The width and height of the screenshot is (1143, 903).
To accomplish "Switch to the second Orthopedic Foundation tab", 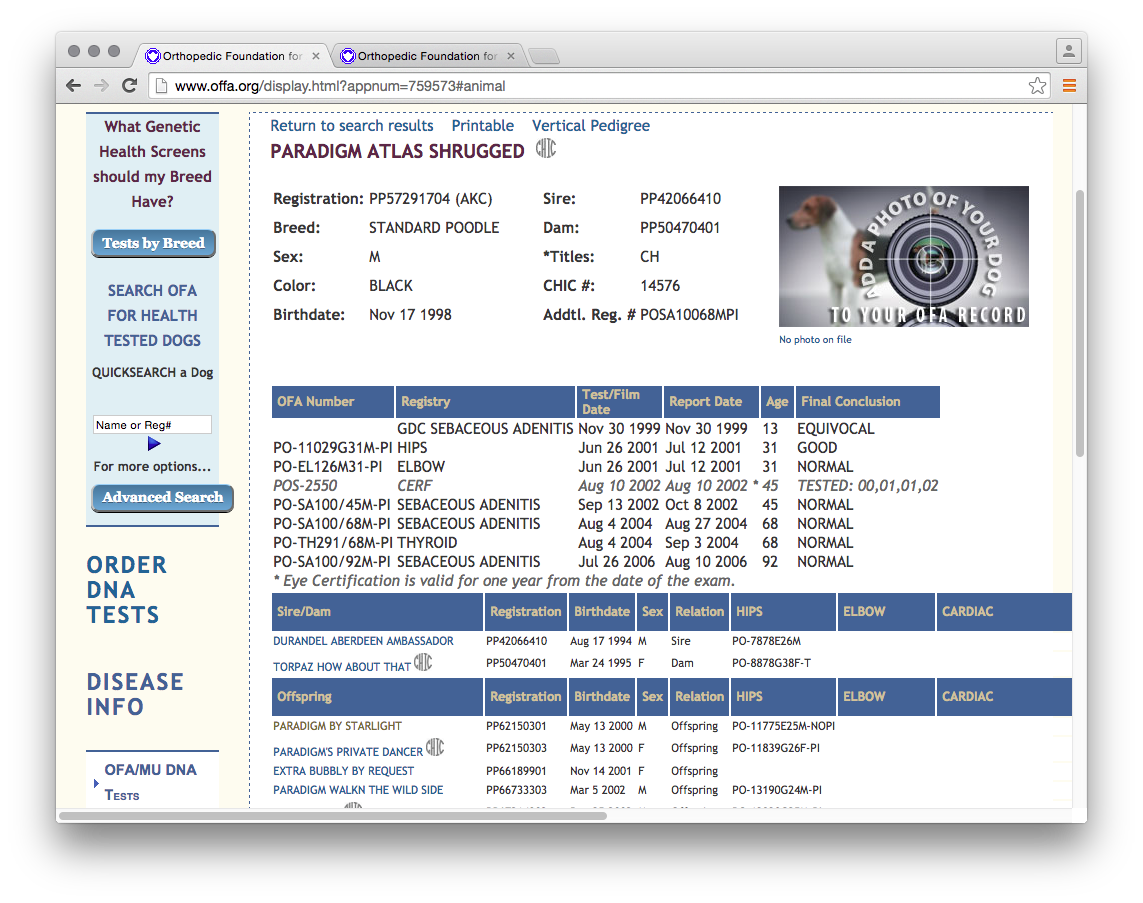I will point(427,56).
